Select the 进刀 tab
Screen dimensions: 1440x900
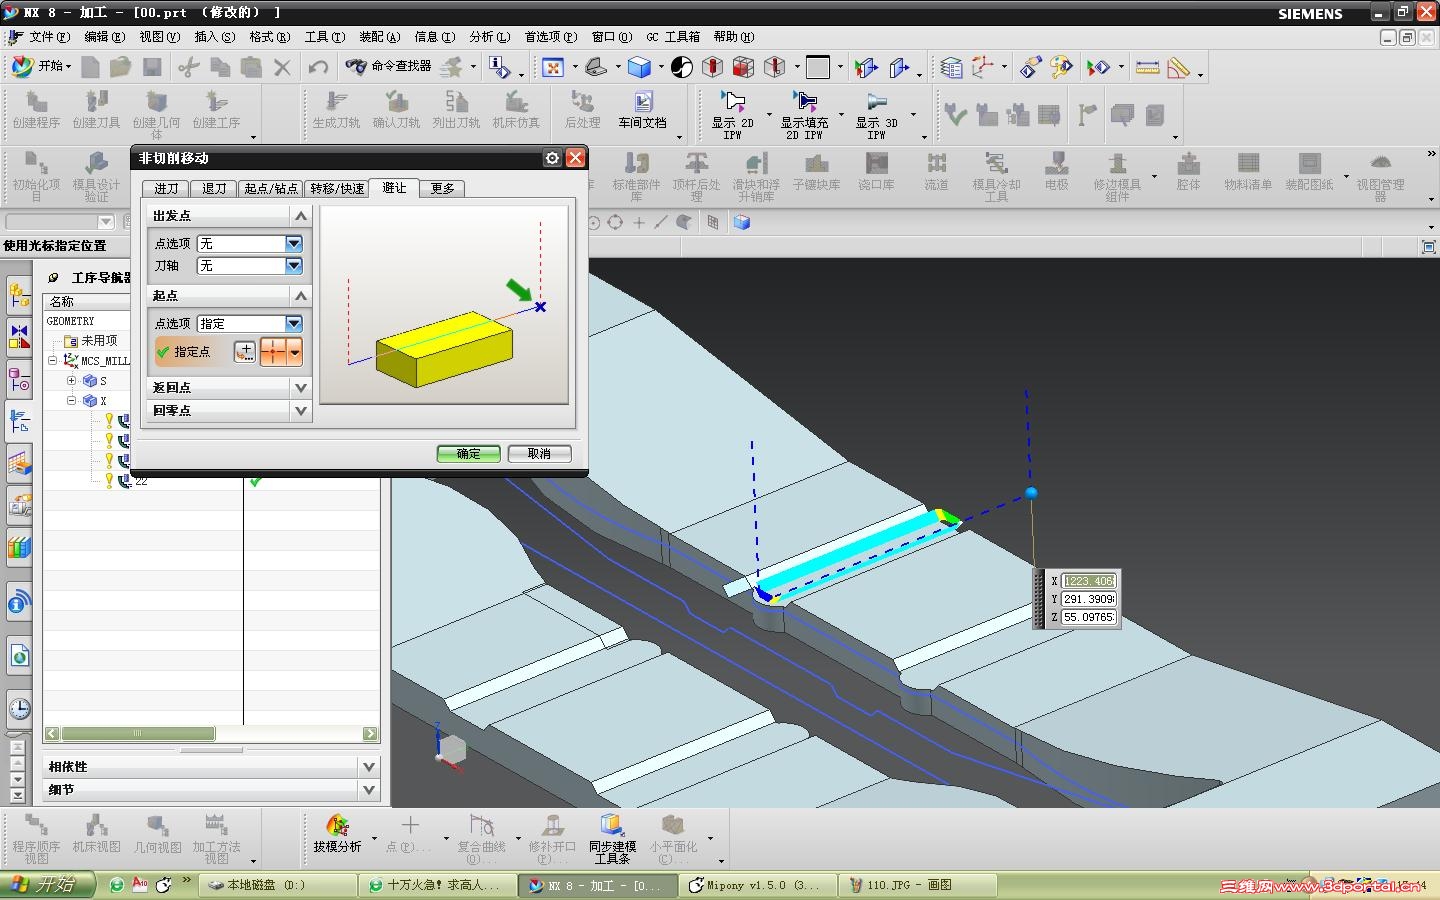coord(166,188)
